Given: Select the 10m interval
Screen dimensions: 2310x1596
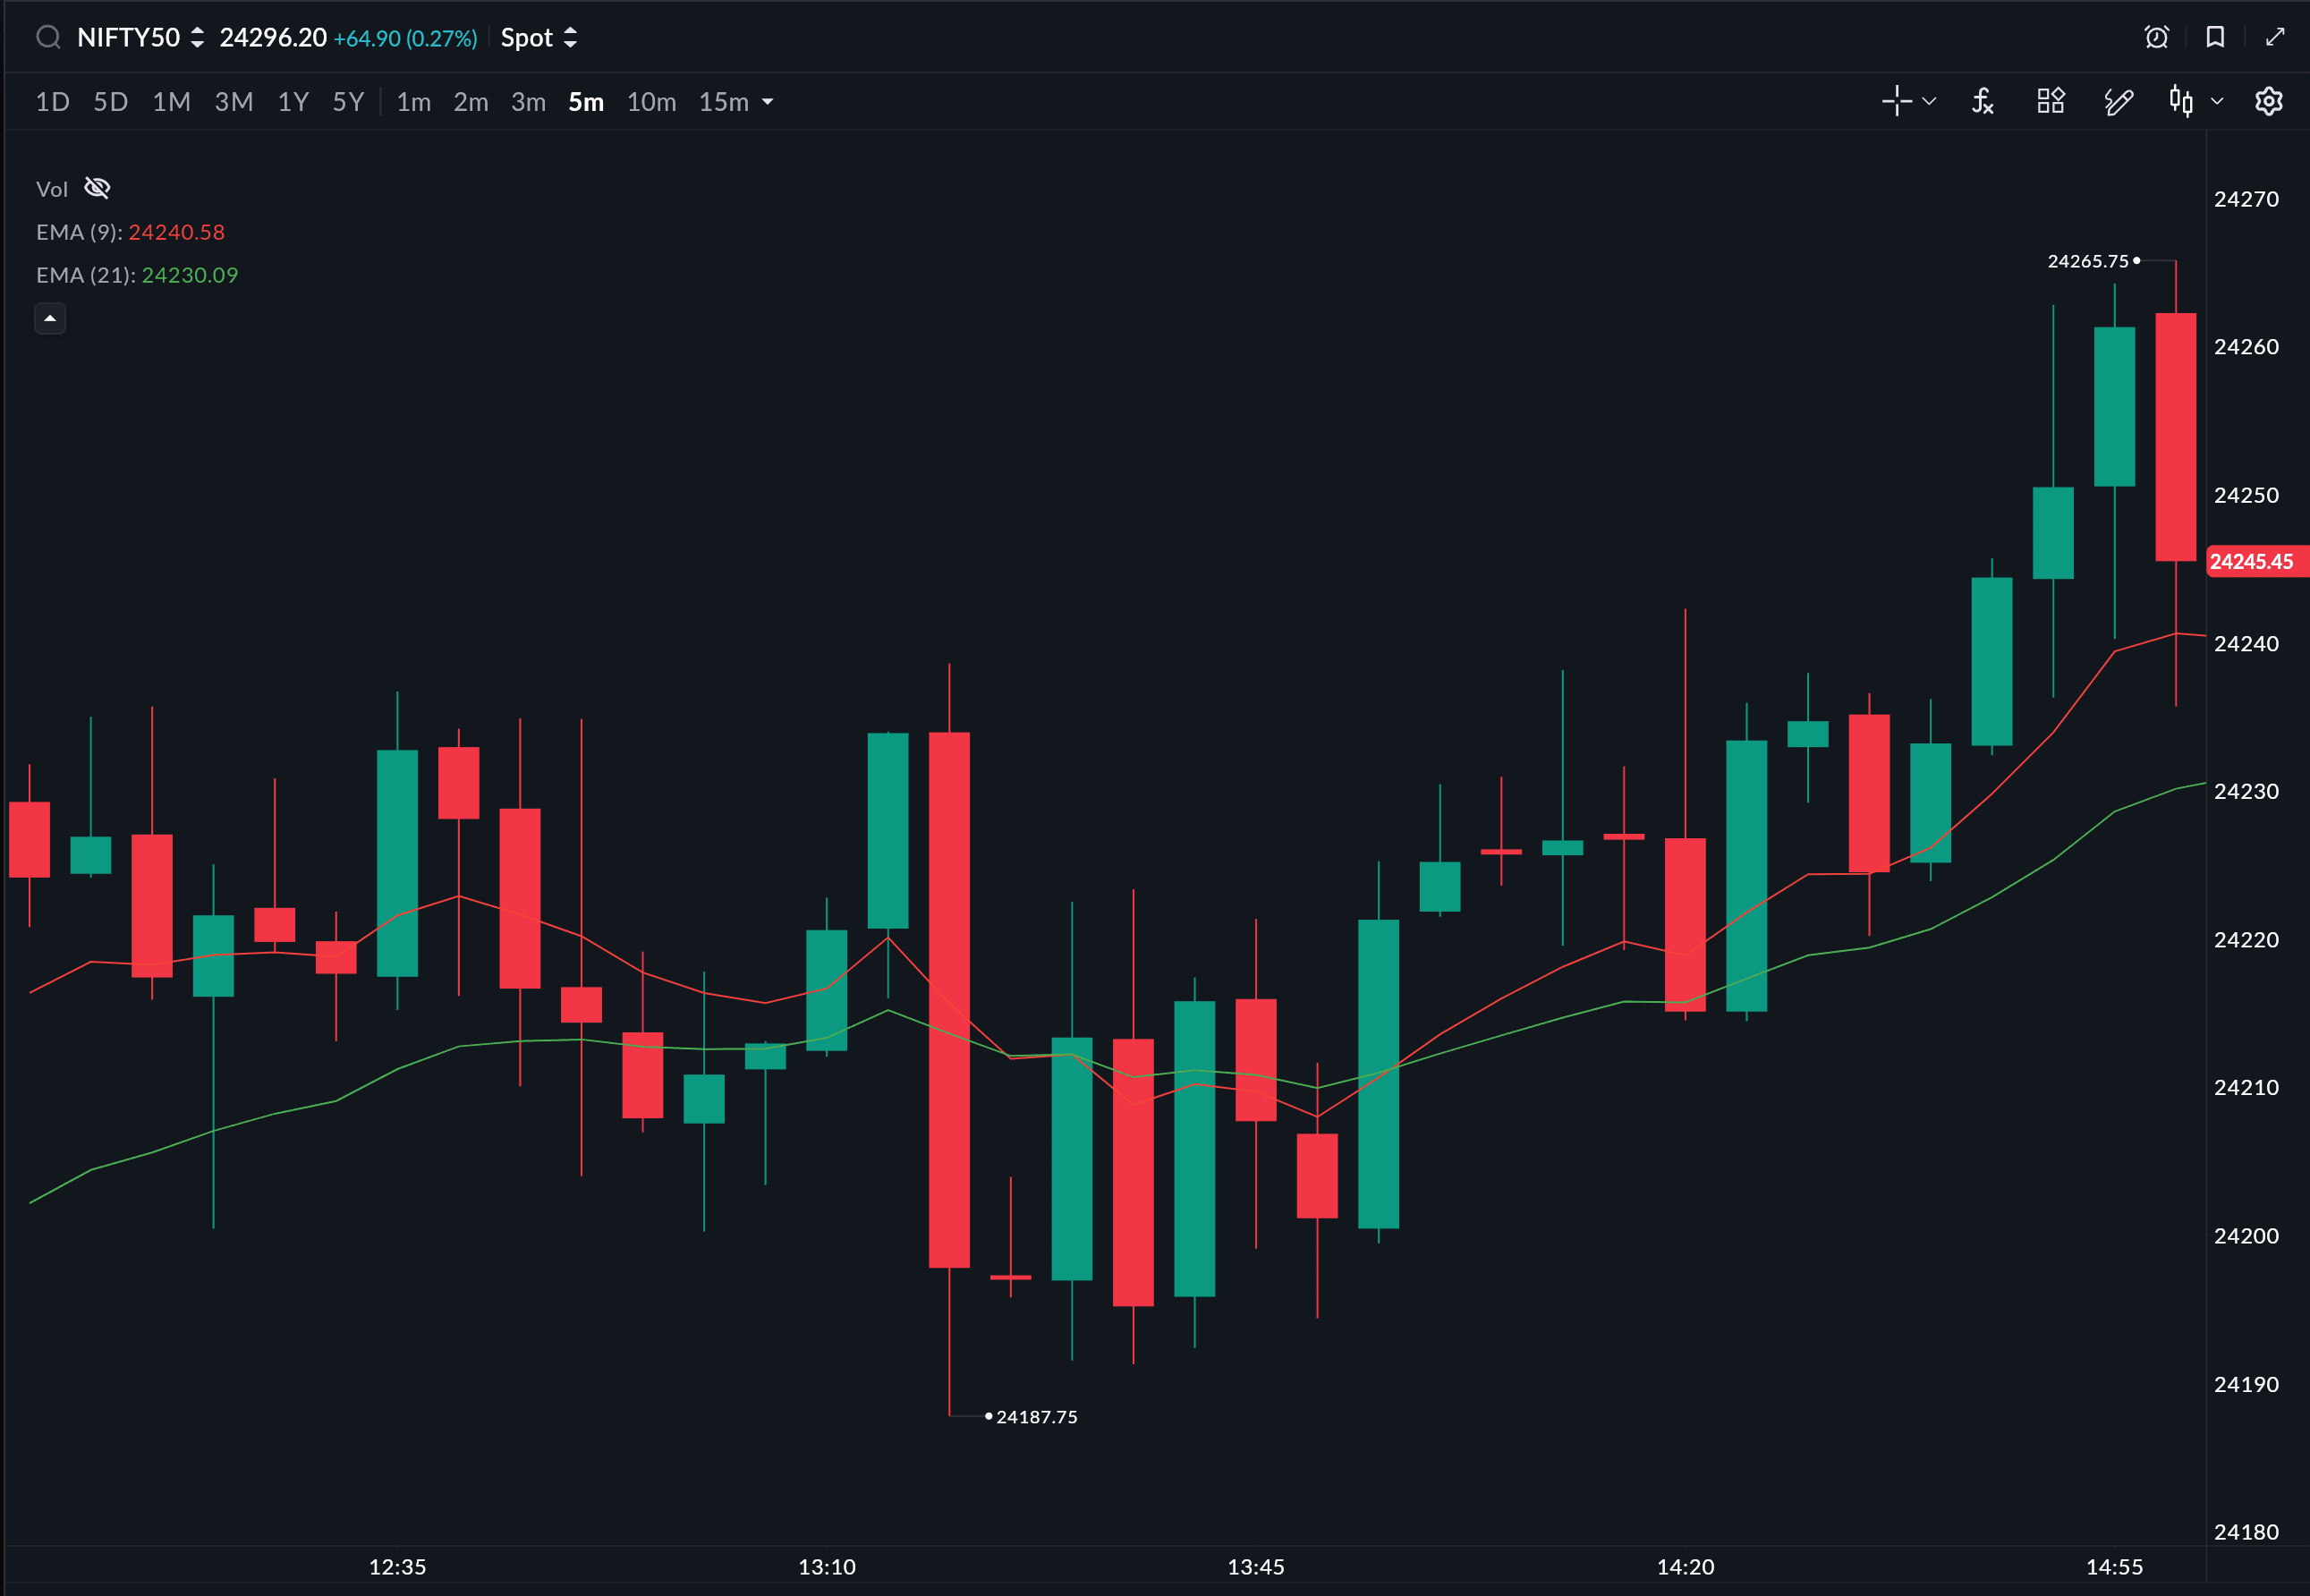Looking at the screenshot, I should [x=651, y=102].
